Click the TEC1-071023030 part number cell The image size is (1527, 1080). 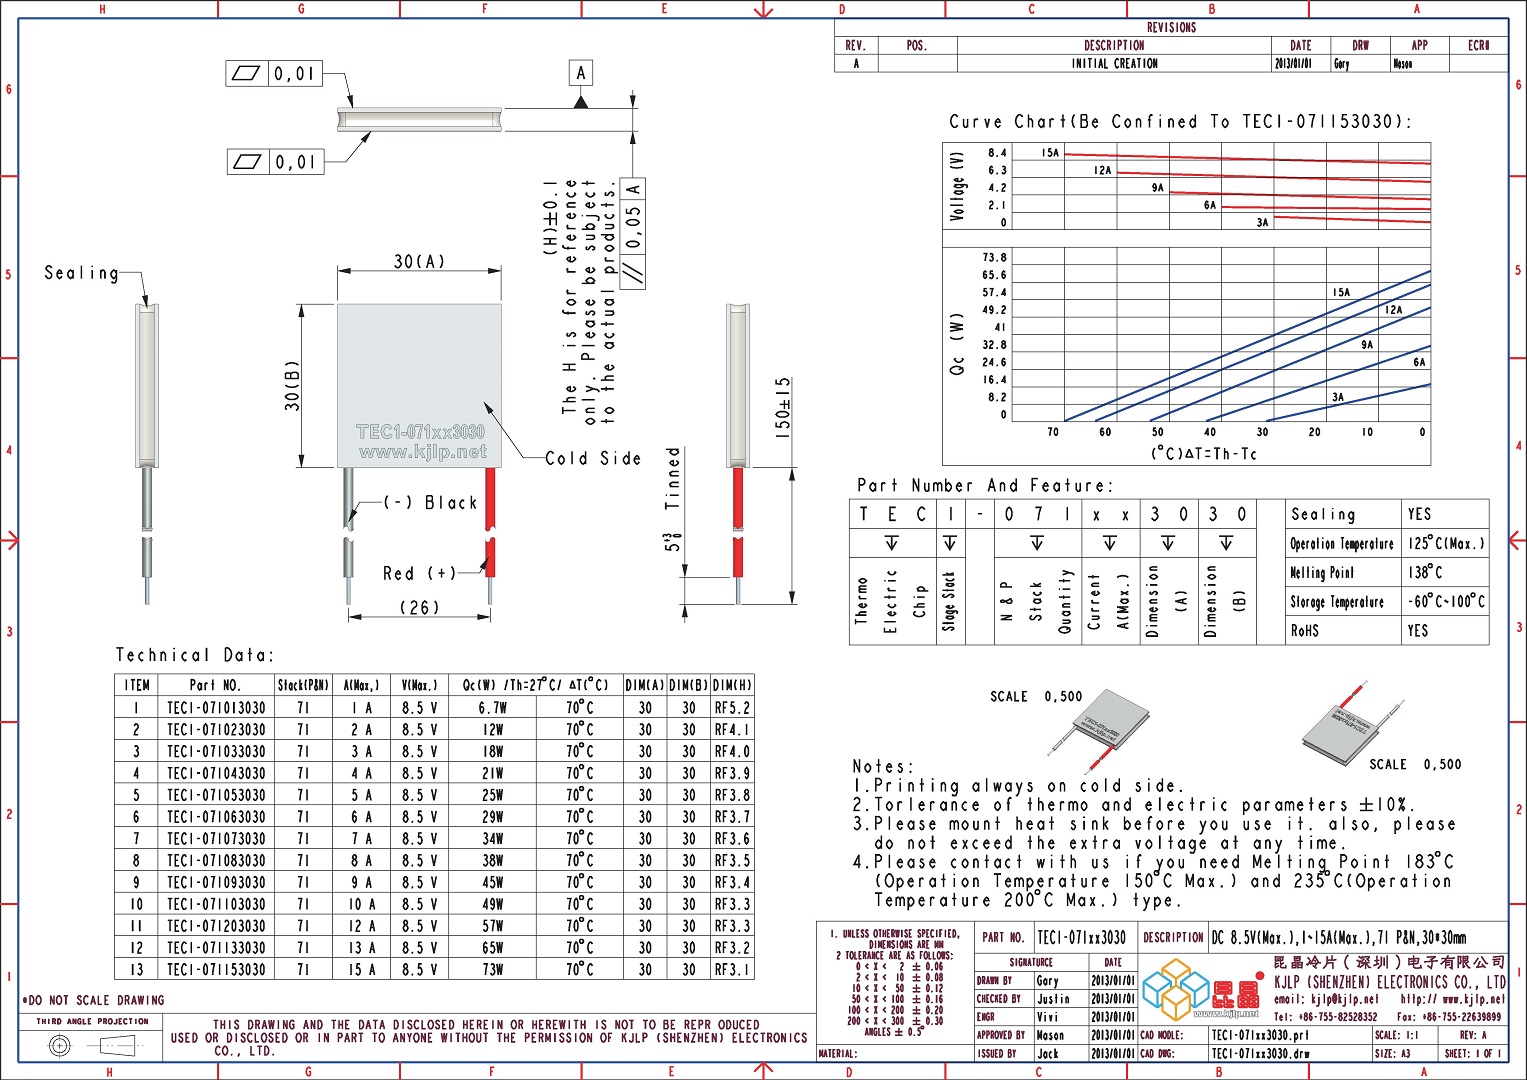[216, 730]
